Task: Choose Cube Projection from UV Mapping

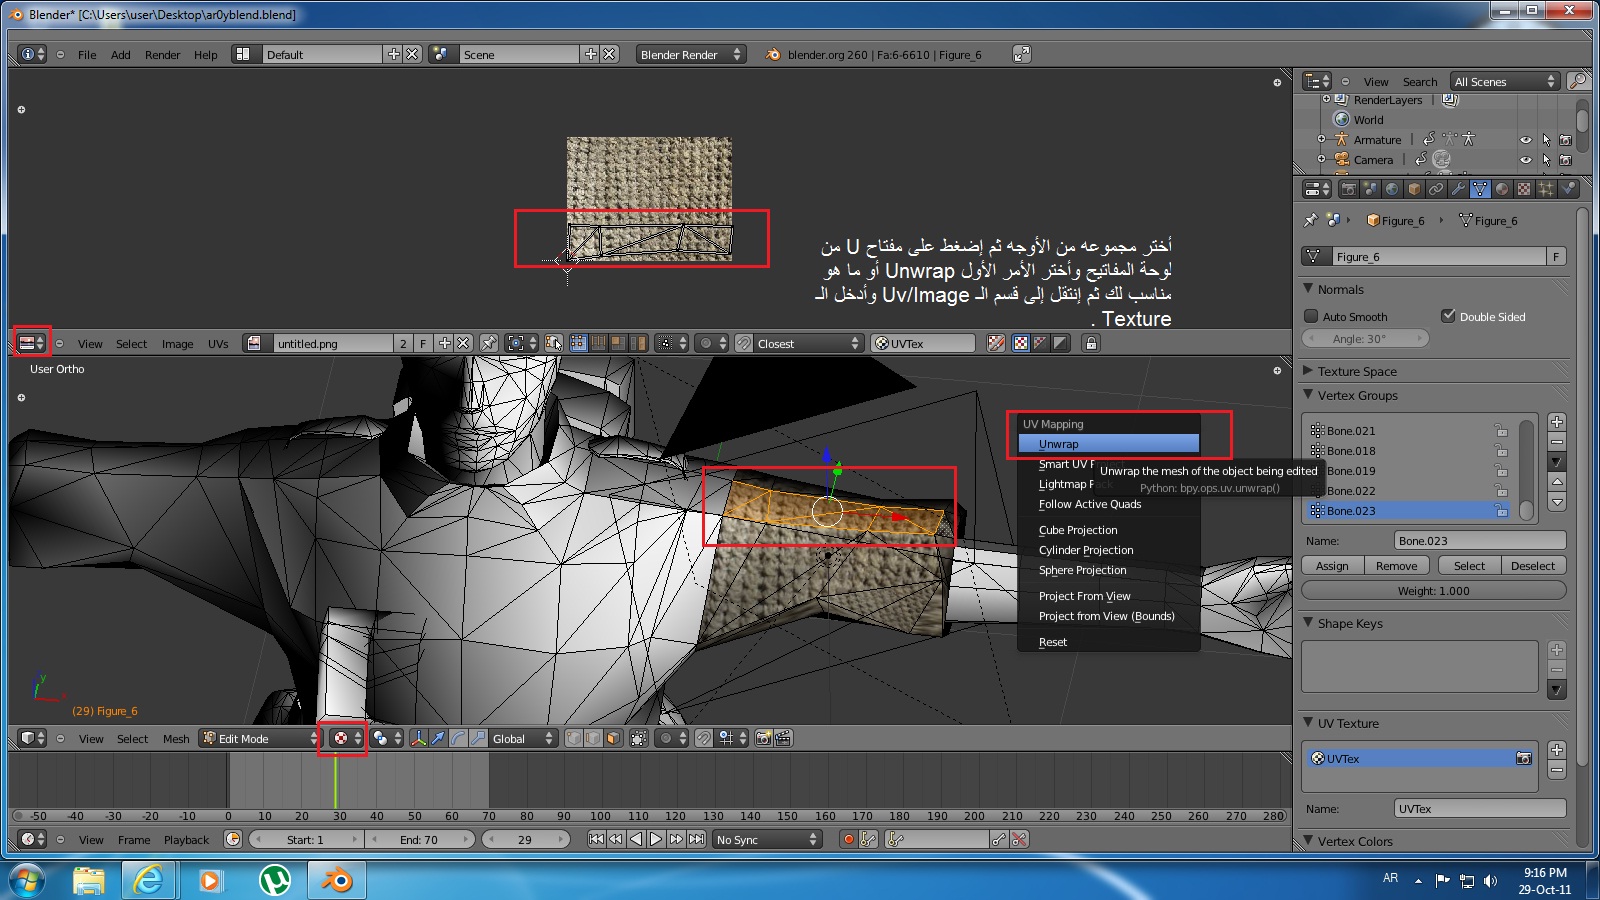Action: 1108,530
